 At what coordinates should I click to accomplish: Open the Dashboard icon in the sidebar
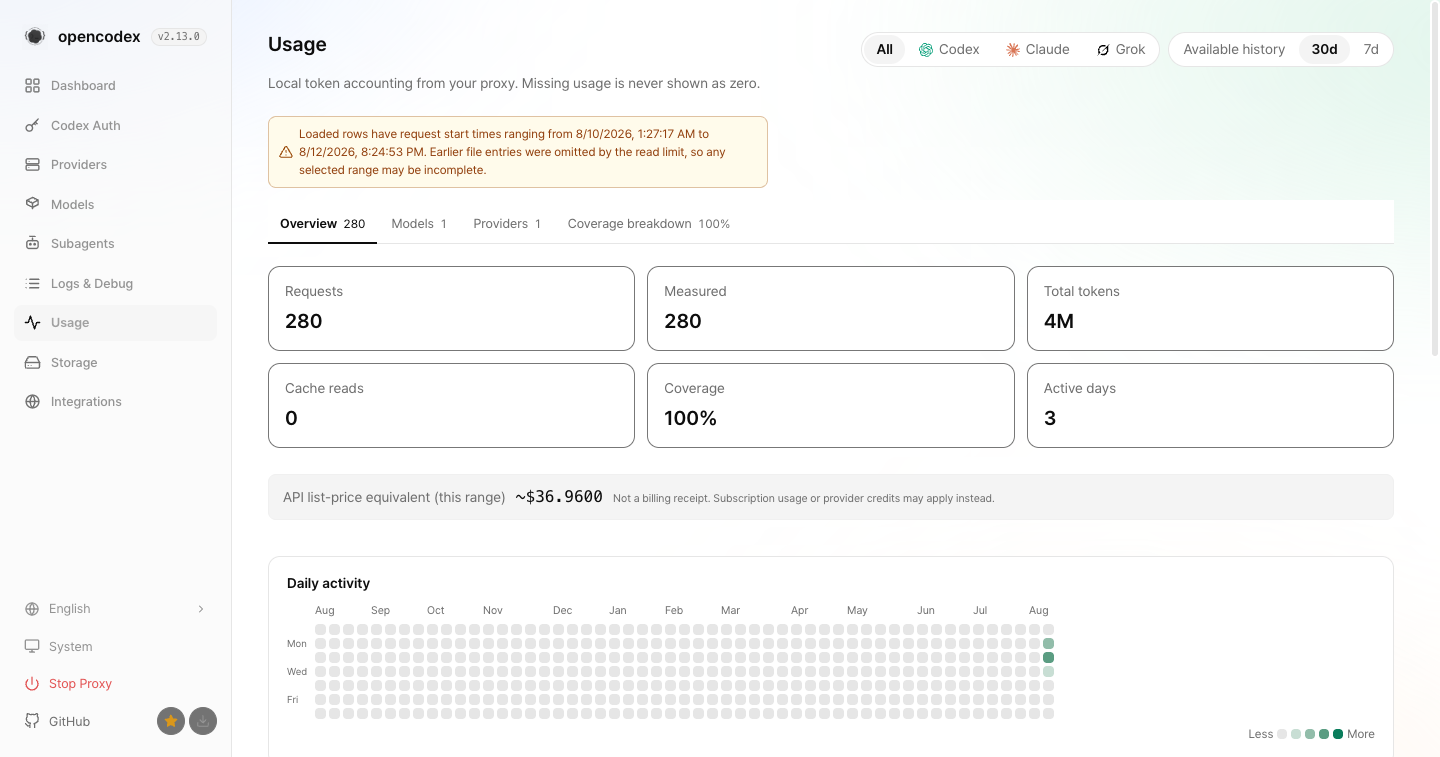pyautogui.click(x=32, y=86)
